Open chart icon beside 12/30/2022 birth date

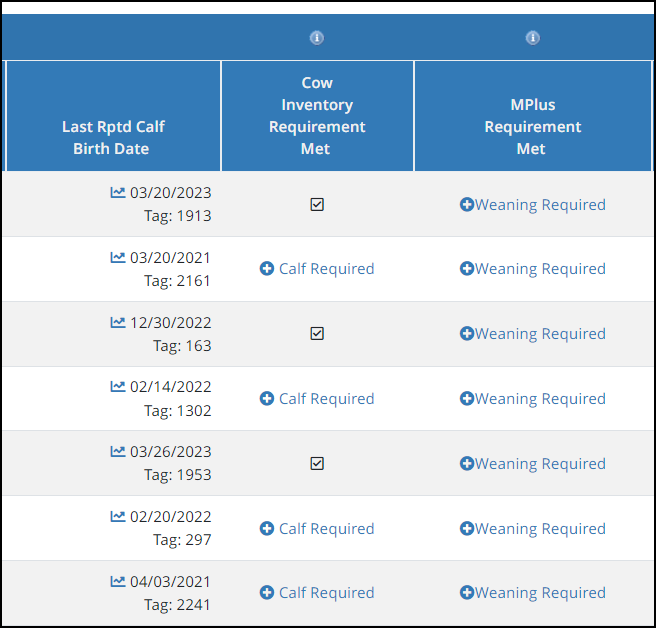tap(118, 322)
